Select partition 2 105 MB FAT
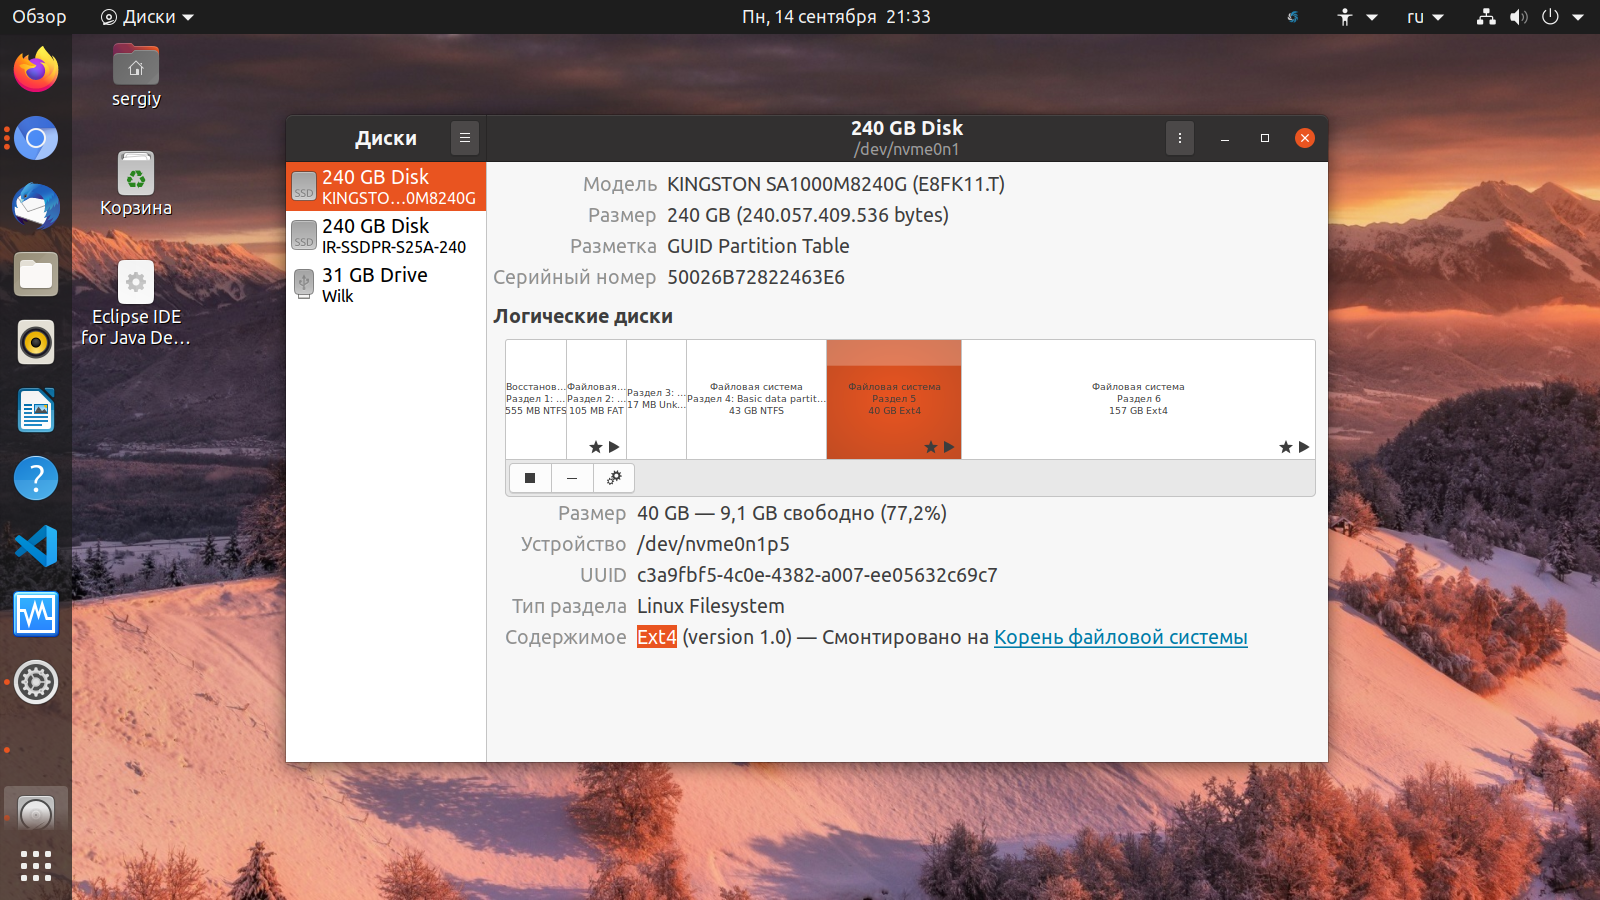The height and width of the screenshot is (900, 1600). 596,399
